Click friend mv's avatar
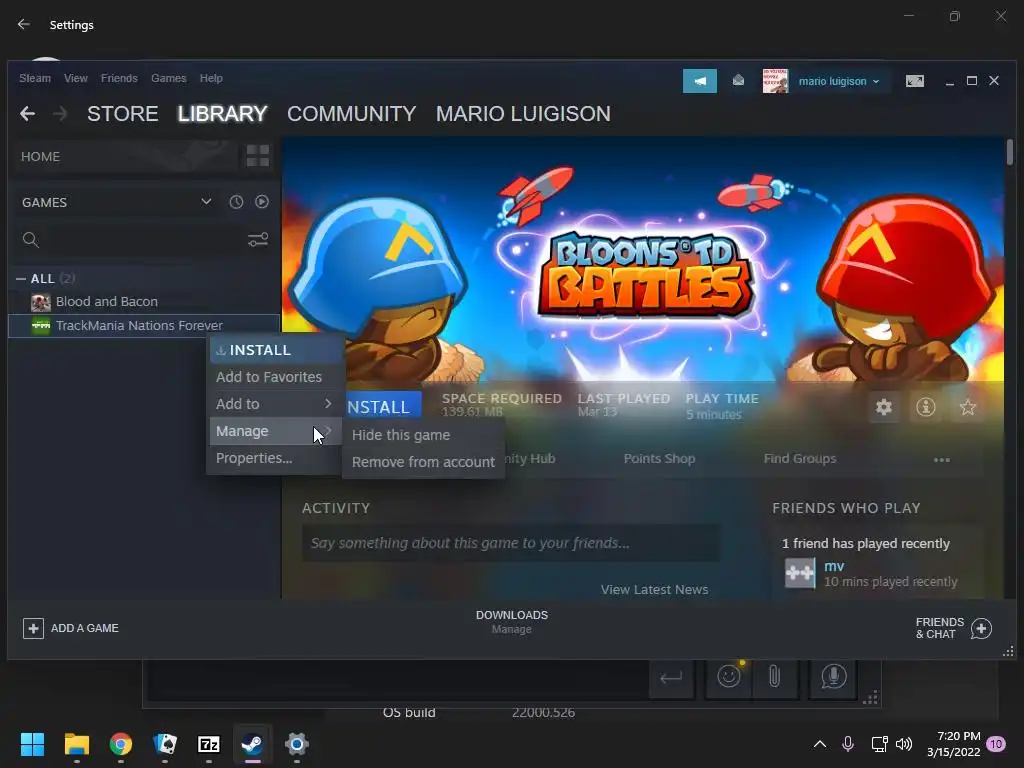This screenshot has height=768, width=1024. 800,573
